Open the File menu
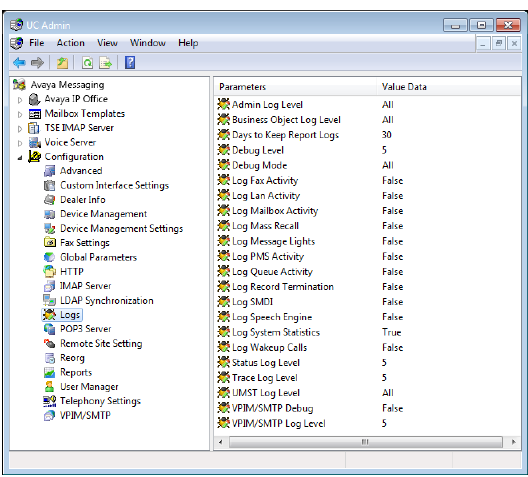528x477 pixels. (36, 43)
